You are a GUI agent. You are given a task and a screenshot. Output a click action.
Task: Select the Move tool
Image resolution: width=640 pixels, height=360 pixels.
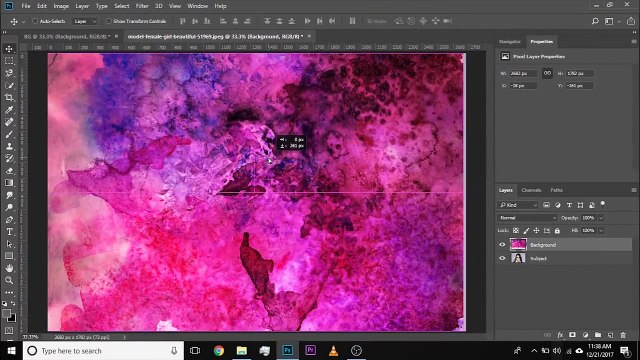pos(9,49)
